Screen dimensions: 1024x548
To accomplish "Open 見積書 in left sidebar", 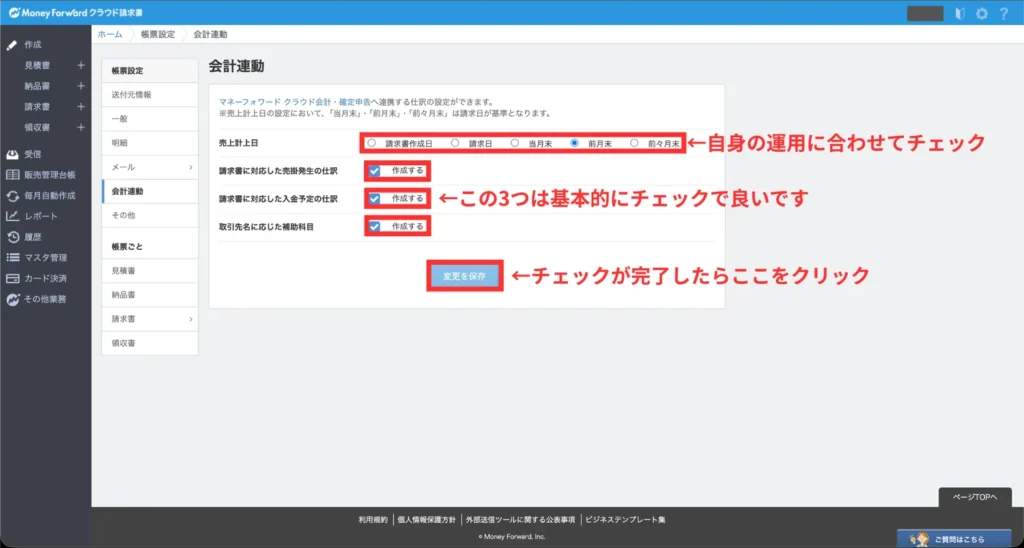I will click(37, 65).
